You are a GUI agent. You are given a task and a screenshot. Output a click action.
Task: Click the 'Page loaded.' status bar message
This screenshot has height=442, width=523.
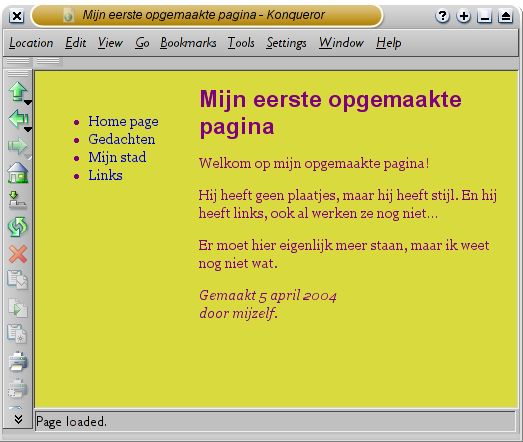pos(71,422)
